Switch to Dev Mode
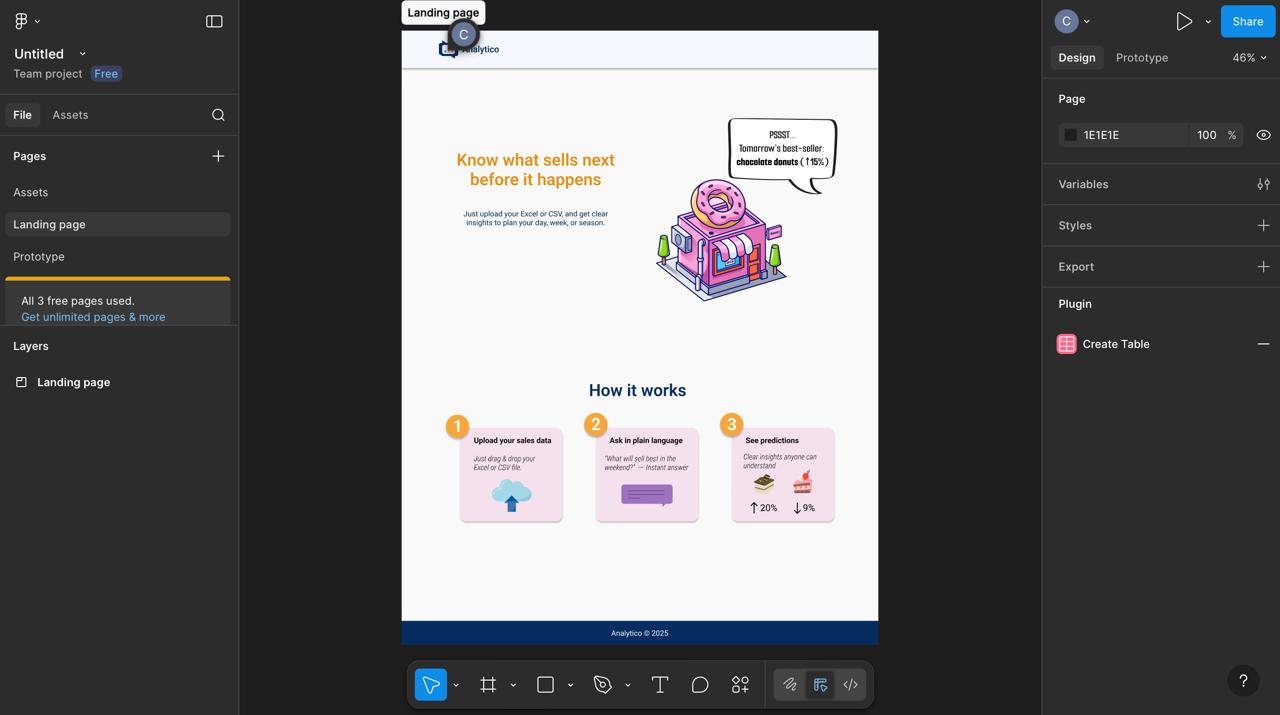 (x=850, y=684)
